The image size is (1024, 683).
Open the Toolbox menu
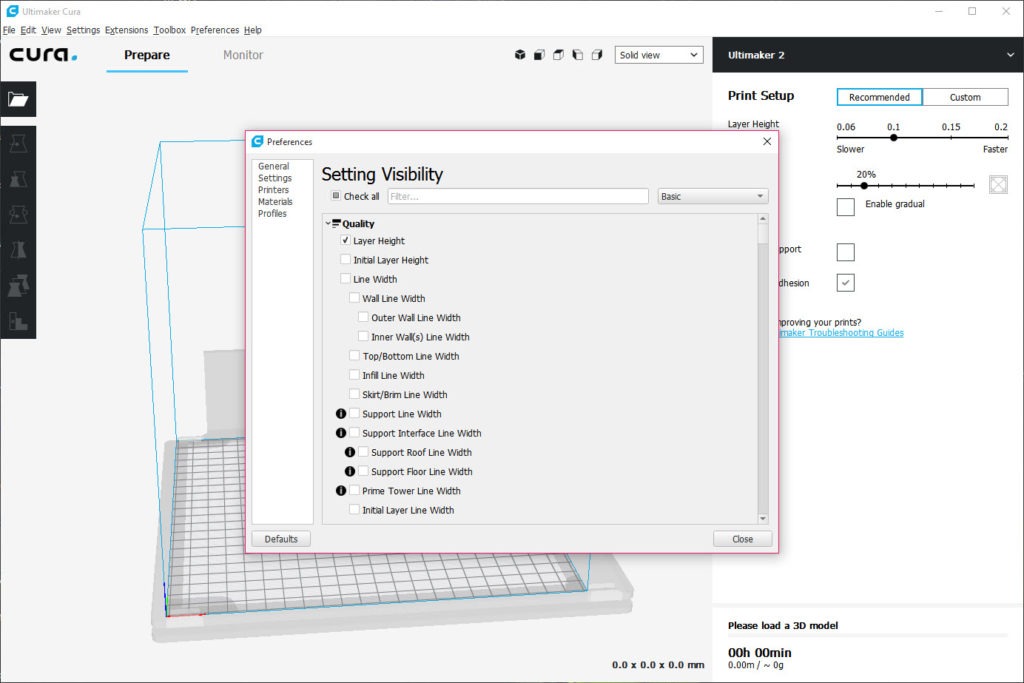tap(170, 30)
